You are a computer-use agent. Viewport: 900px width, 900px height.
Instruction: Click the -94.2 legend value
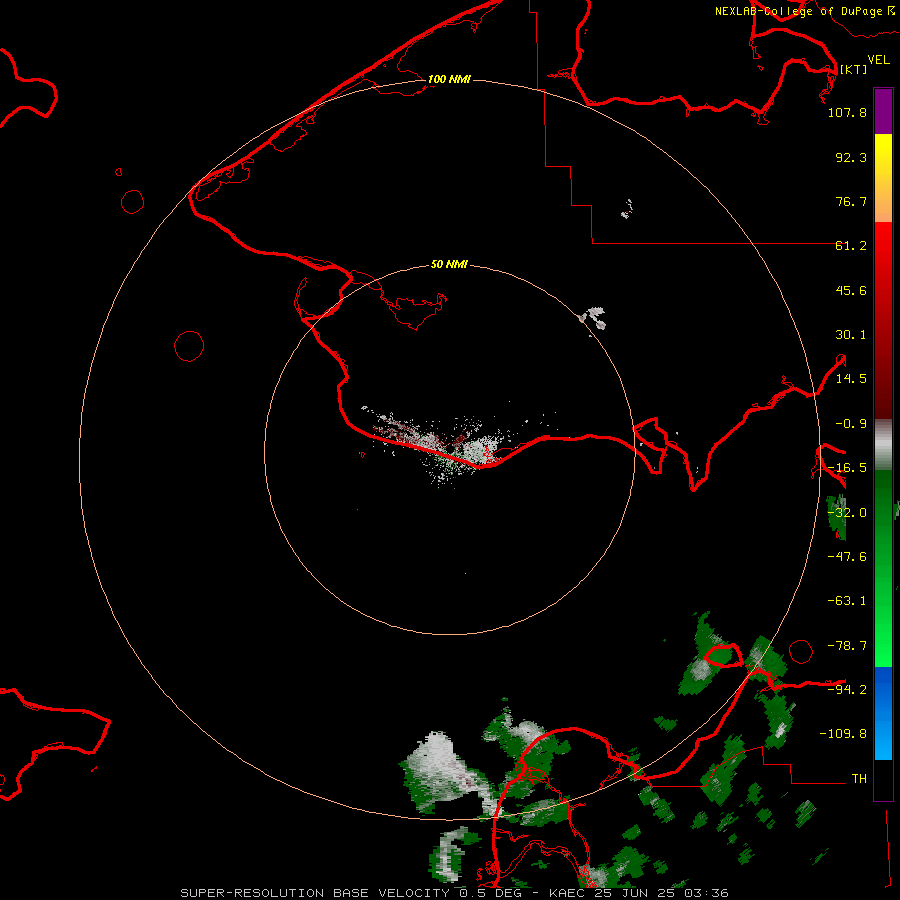[x=847, y=689]
